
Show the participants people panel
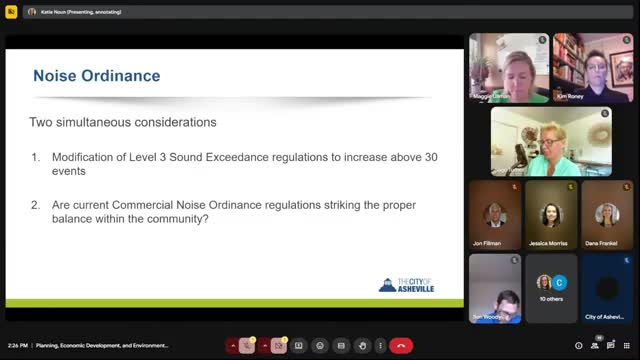click(595, 346)
